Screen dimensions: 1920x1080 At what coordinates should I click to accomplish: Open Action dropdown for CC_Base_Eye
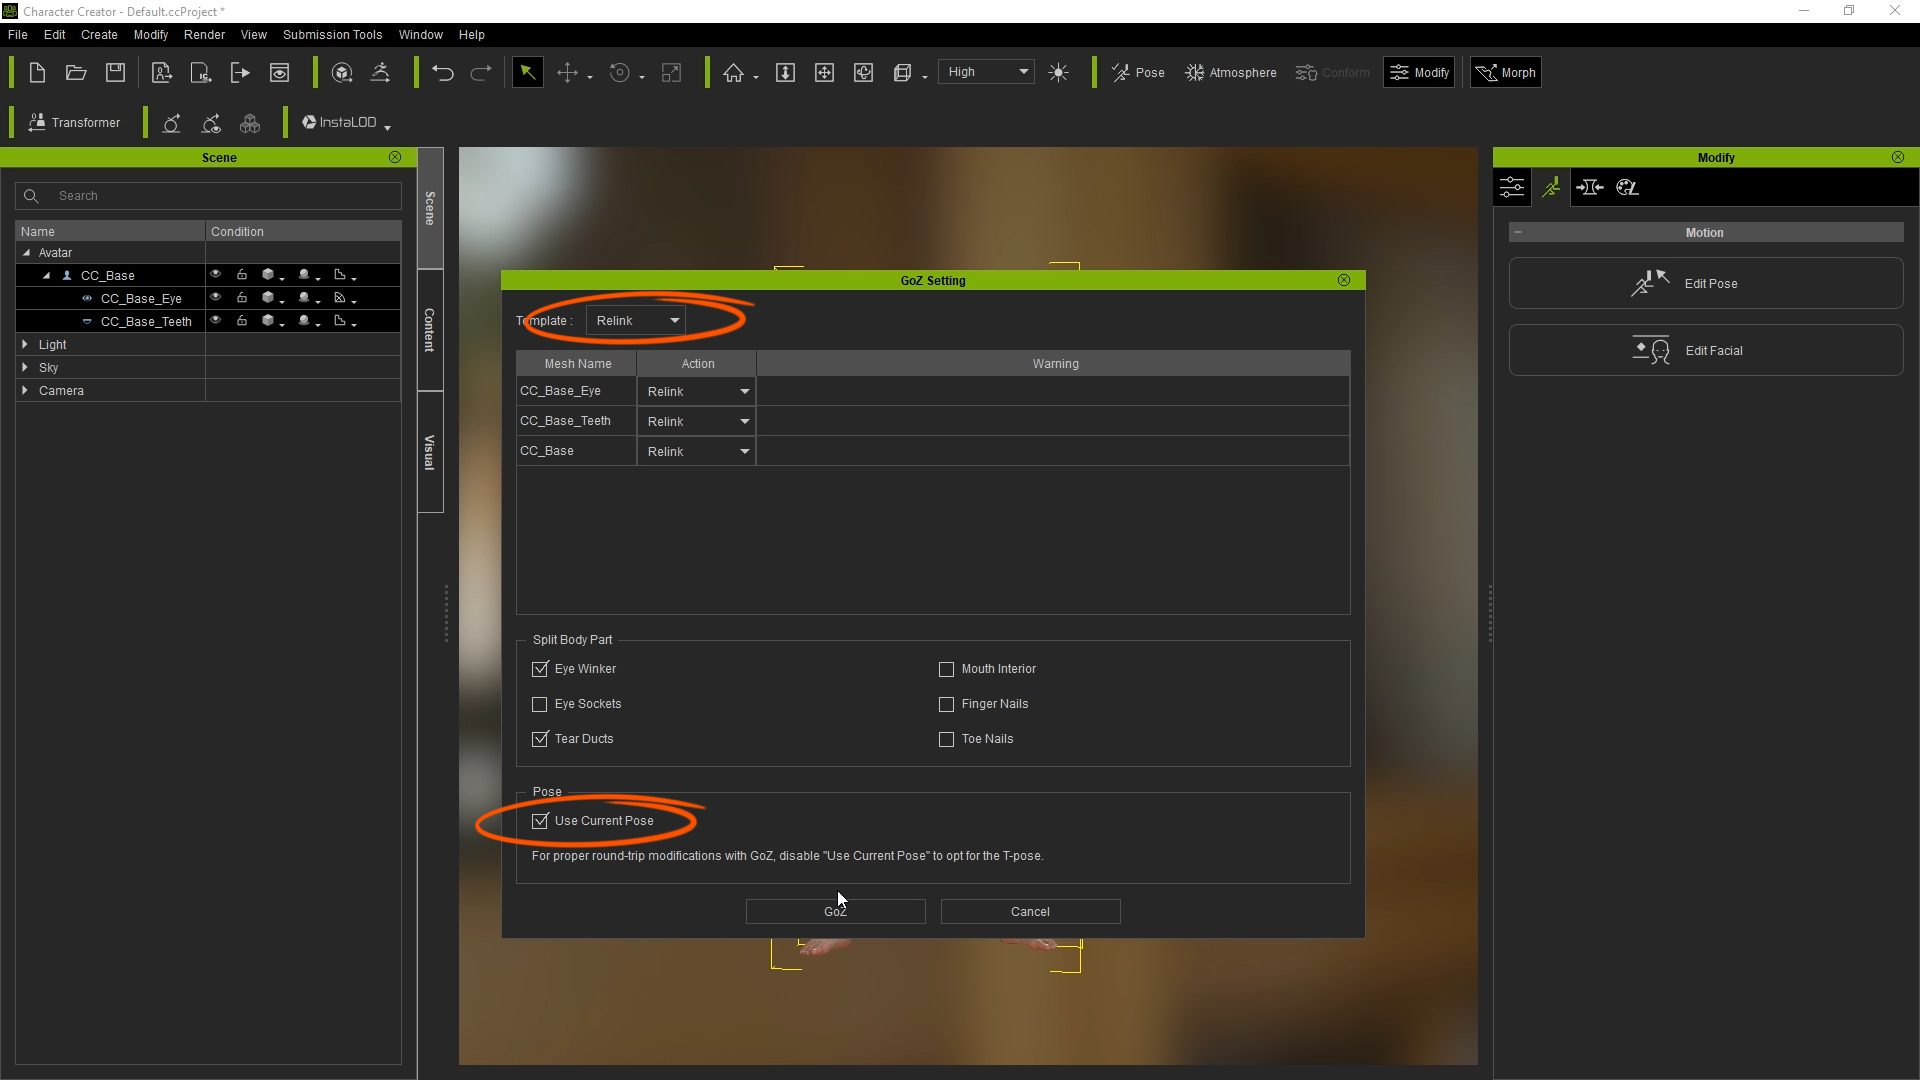[696, 391]
